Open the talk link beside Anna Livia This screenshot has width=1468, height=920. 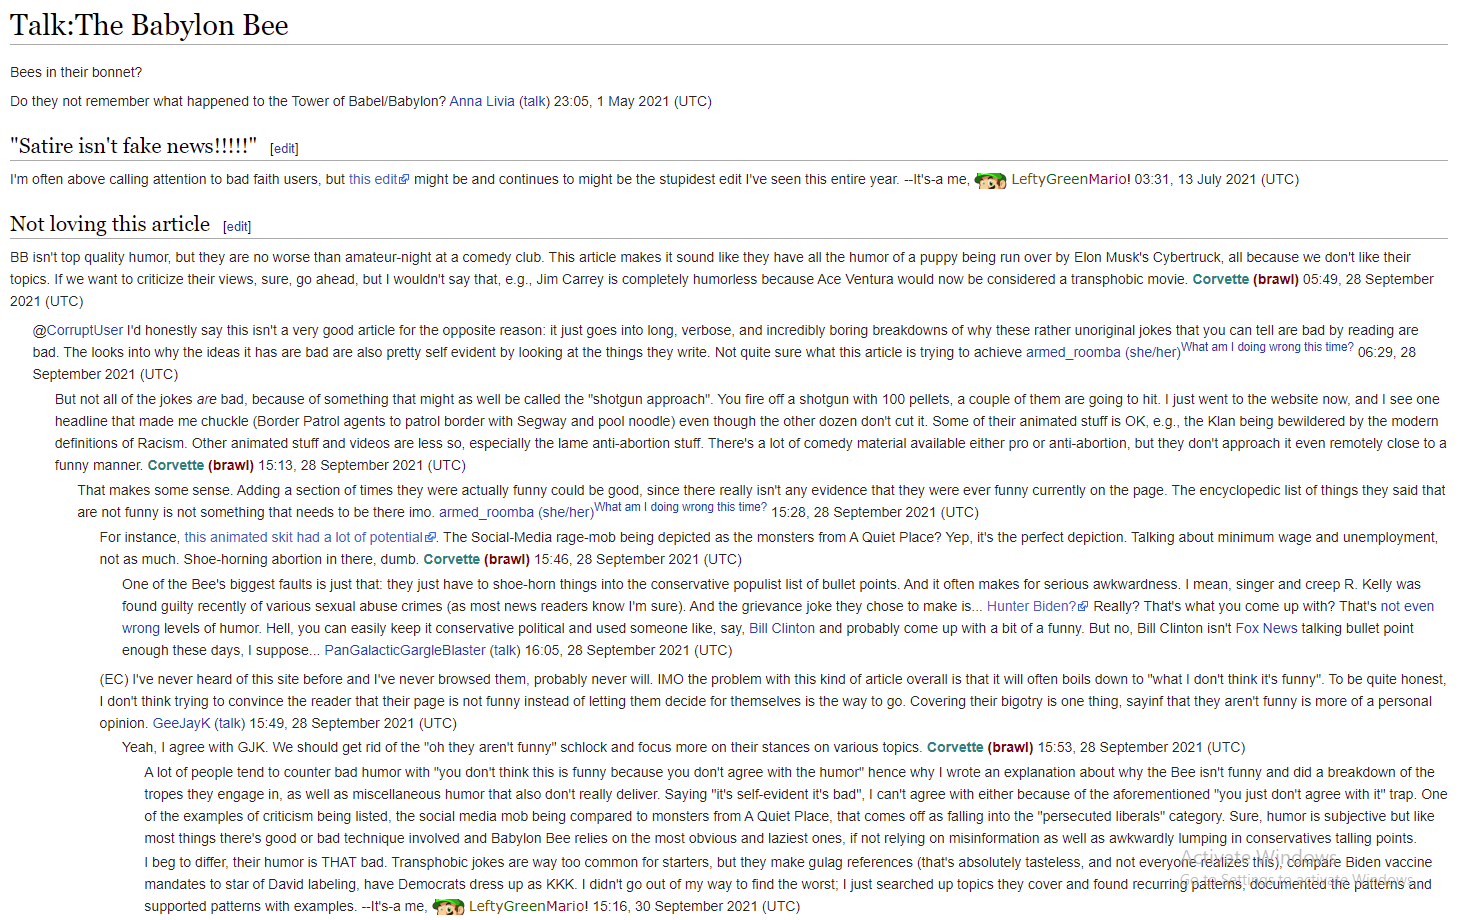tap(535, 101)
